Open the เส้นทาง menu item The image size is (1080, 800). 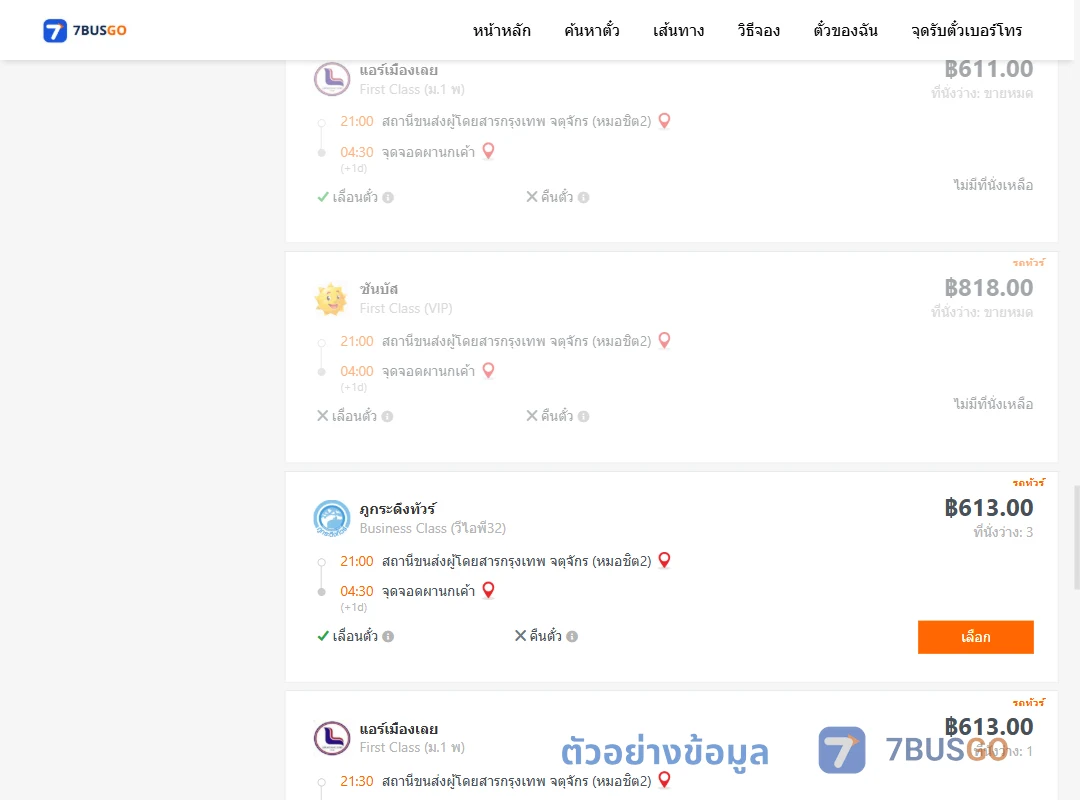678,30
